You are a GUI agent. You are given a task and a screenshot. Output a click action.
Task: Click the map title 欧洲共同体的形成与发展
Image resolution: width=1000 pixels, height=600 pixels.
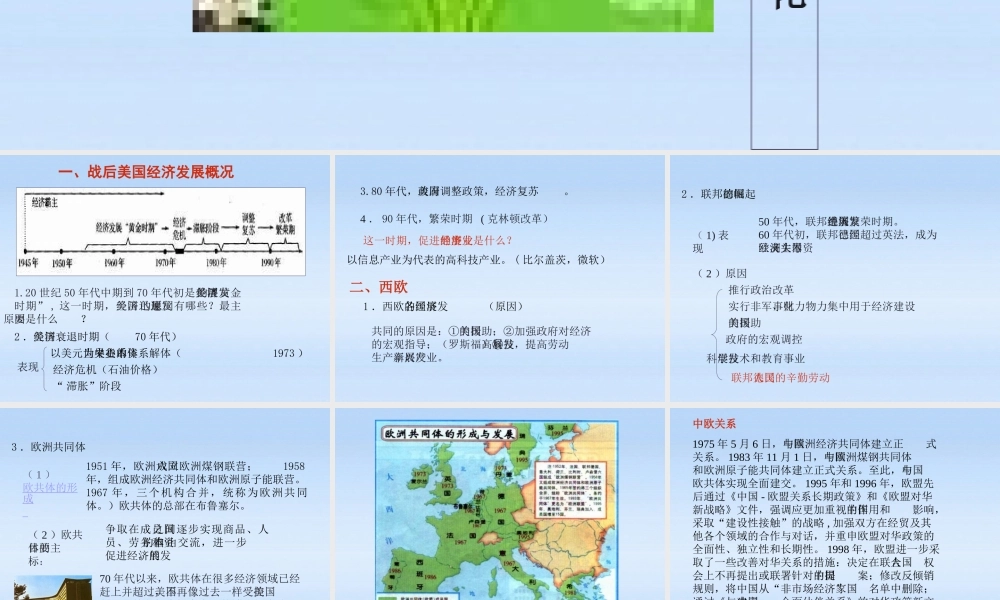coord(449,434)
